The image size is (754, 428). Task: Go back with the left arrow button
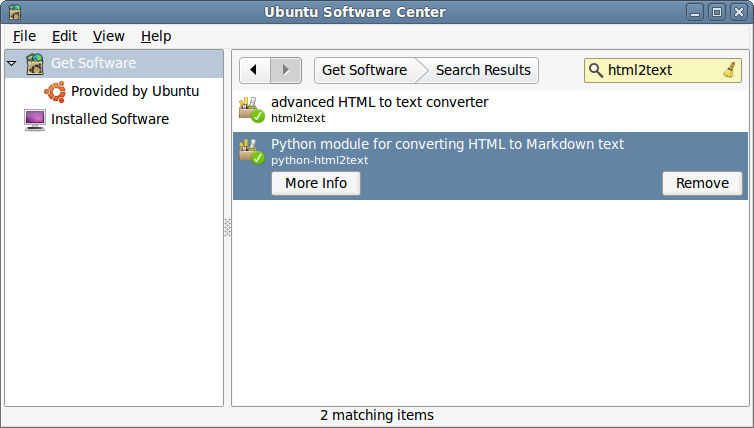(255, 70)
